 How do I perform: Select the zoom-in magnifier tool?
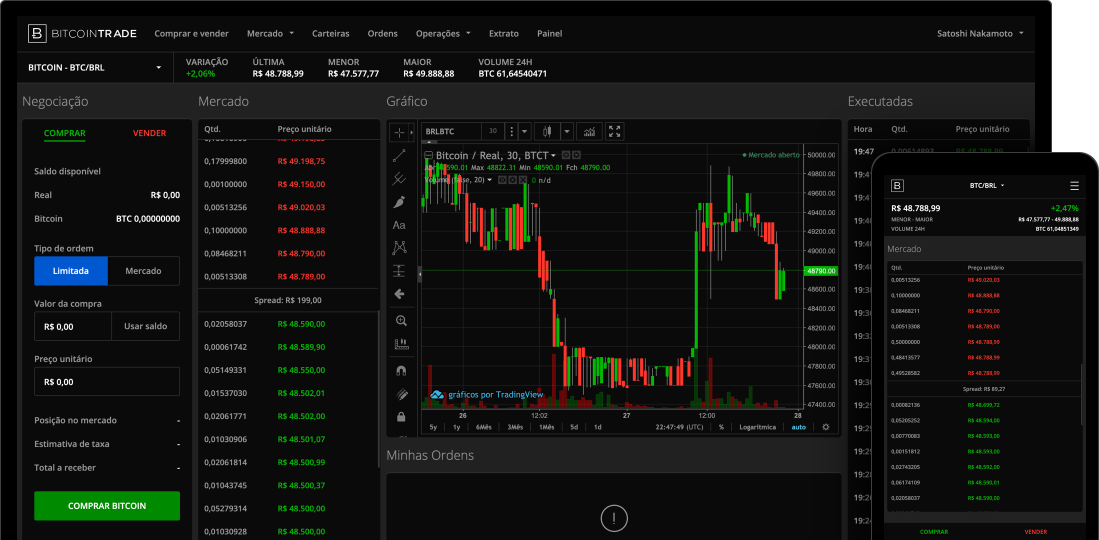click(x=401, y=320)
